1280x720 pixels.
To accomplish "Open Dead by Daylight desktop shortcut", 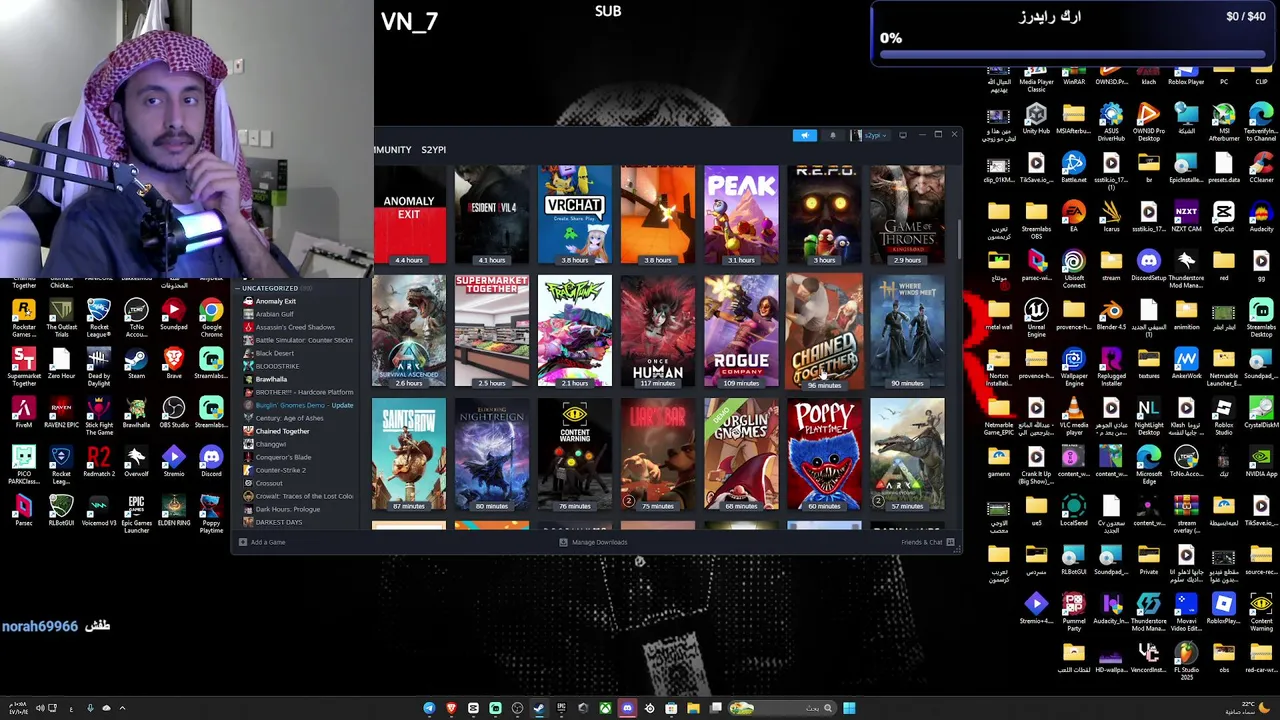I will tap(99, 367).
